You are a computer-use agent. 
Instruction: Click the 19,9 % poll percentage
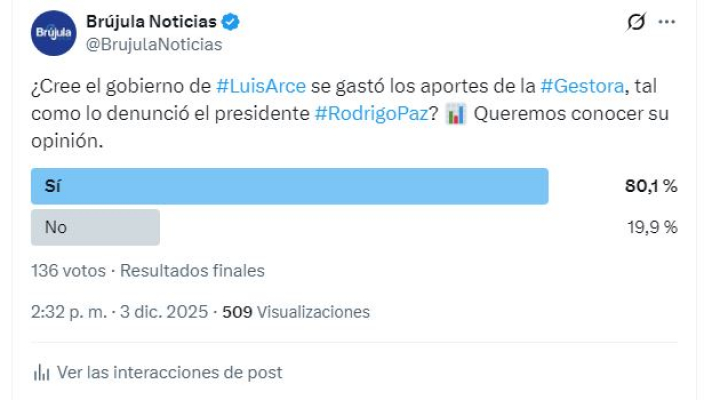click(651, 227)
